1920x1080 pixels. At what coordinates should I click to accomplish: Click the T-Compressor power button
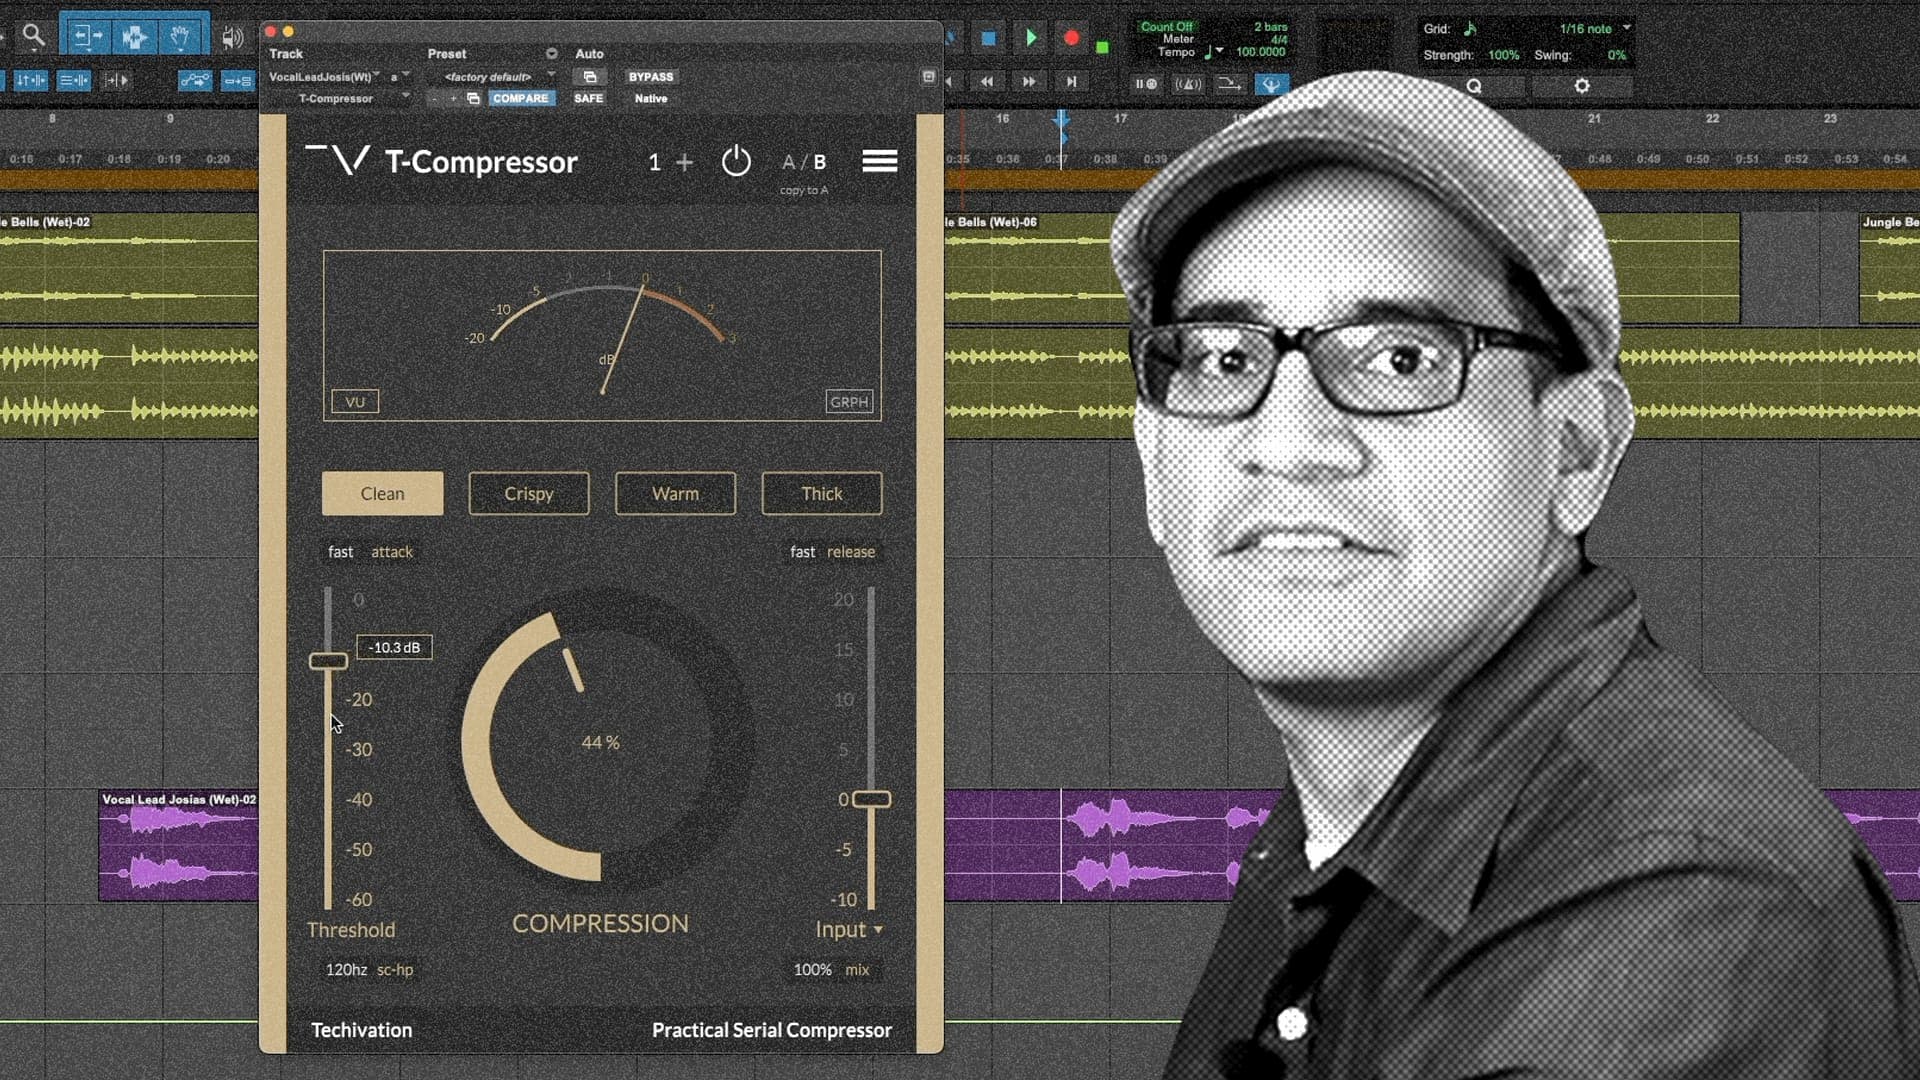click(737, 162)
